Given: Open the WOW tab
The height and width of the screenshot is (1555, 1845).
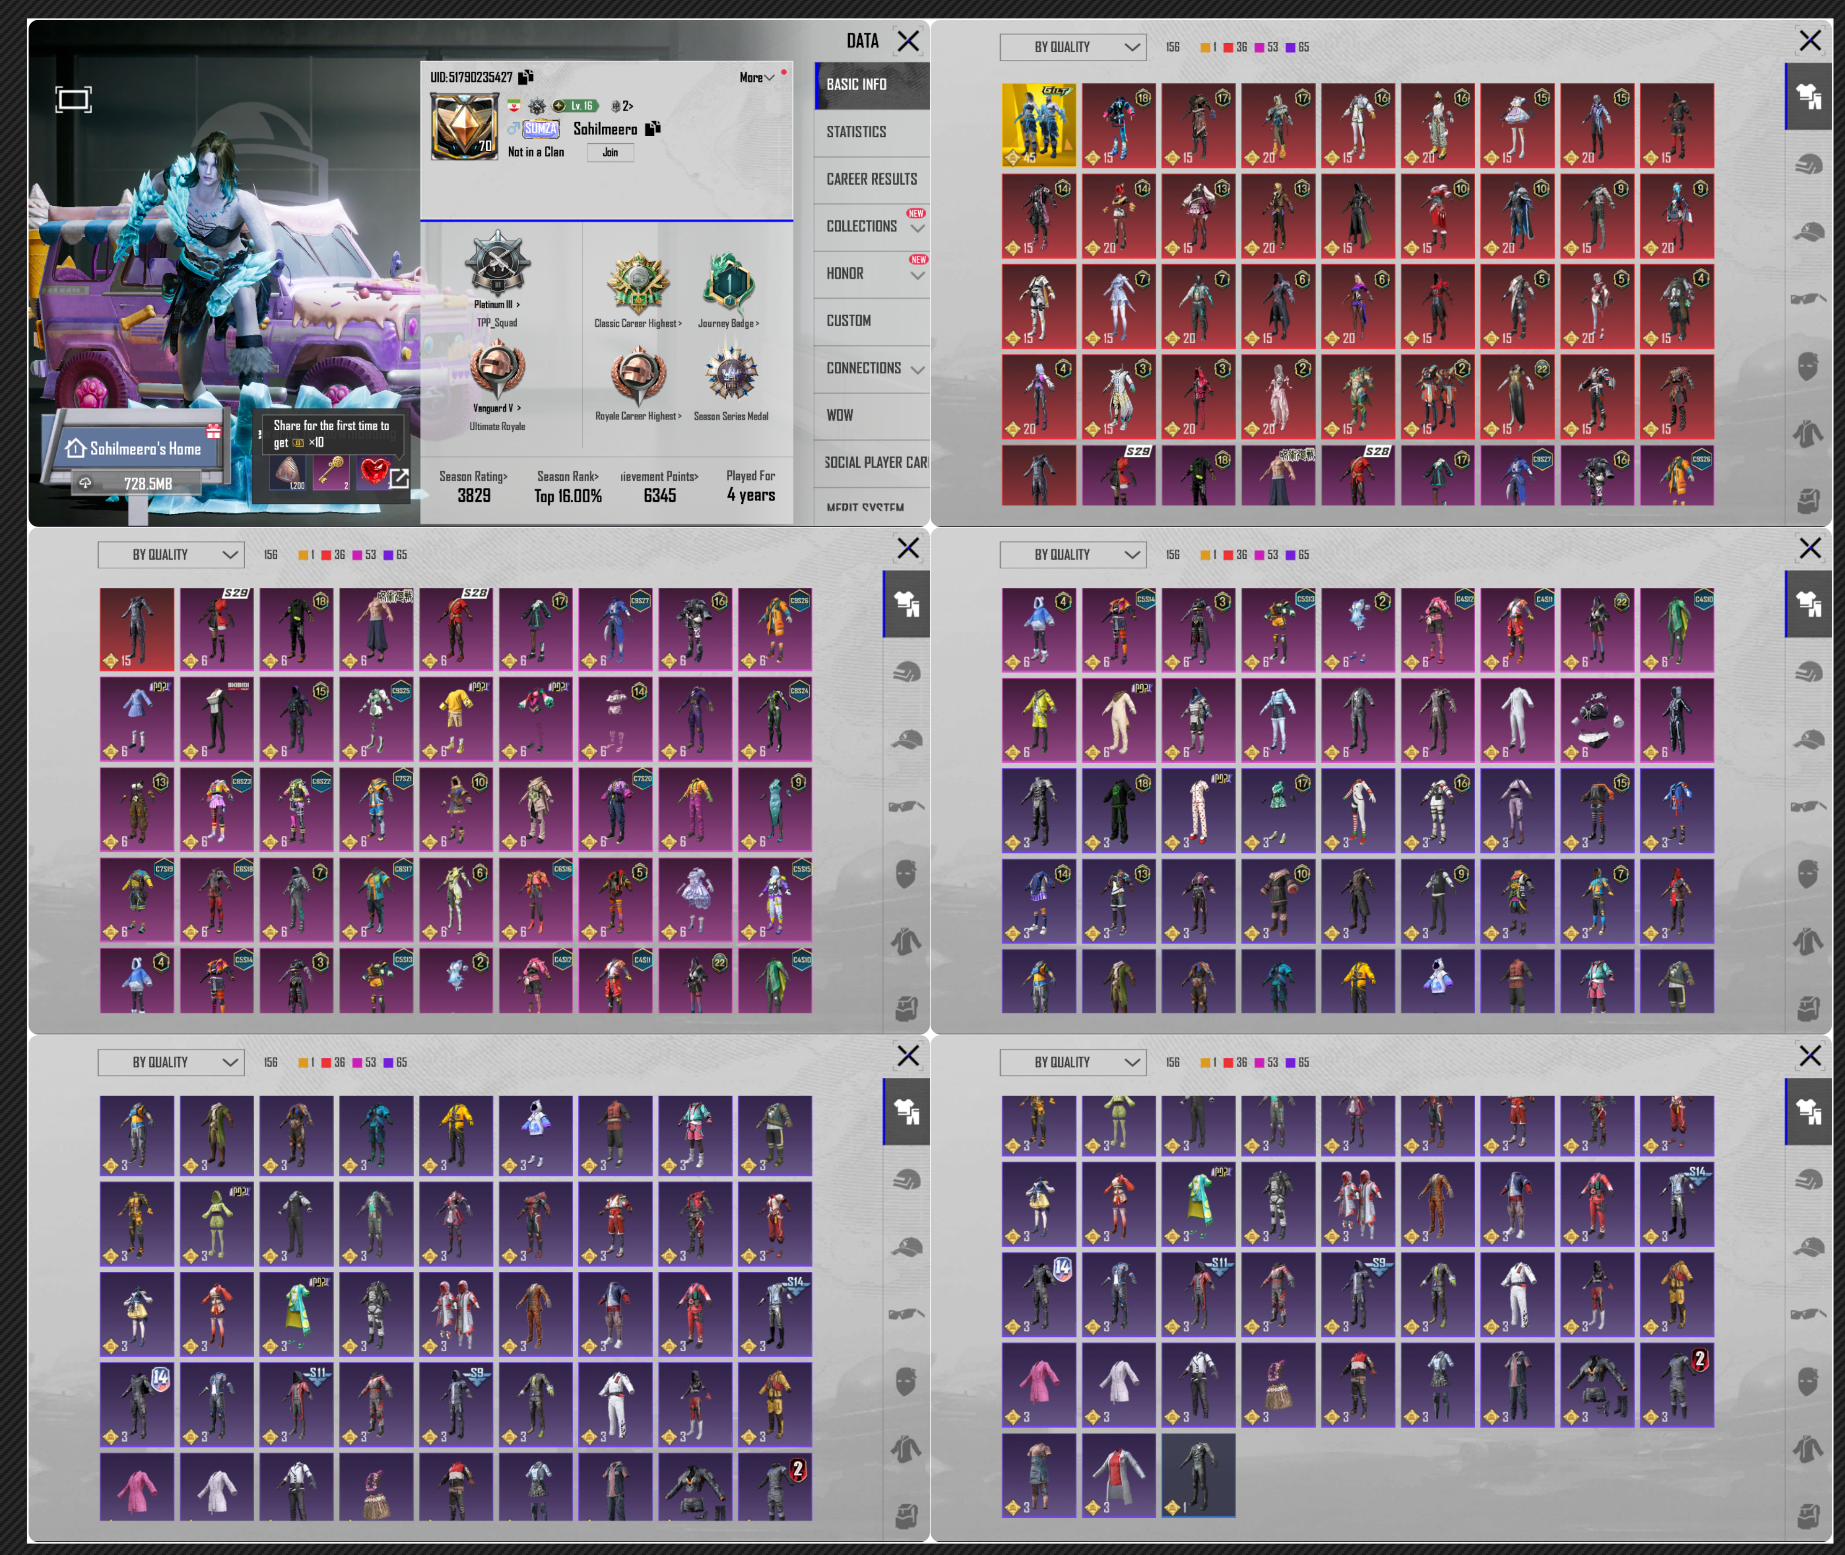Looking at the screenshot, I should pos(872,416).
